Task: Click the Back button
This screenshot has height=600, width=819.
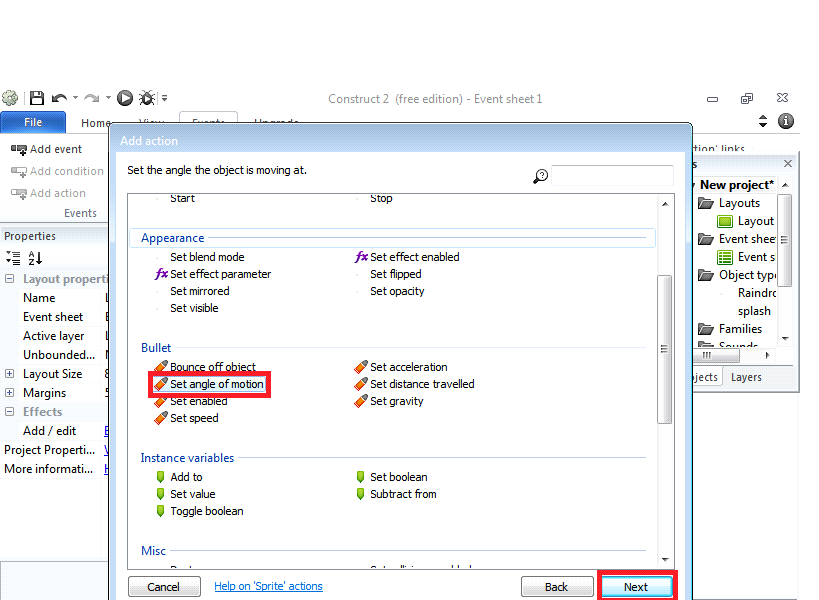Action: [557, 587]
